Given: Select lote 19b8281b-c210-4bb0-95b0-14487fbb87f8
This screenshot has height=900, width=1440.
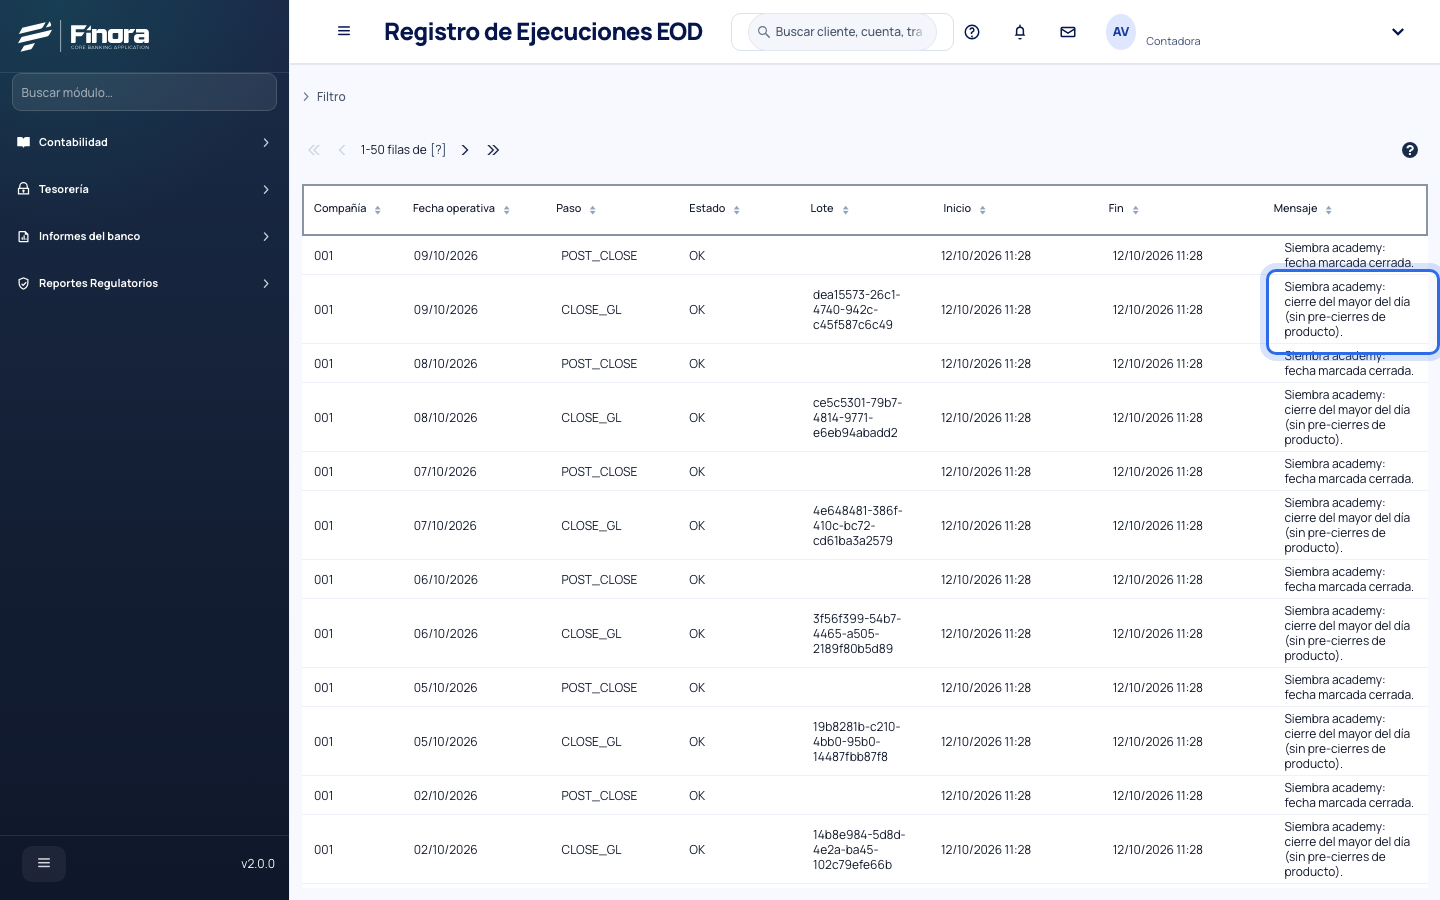Looking at the screenshot, I should [856, 742].
